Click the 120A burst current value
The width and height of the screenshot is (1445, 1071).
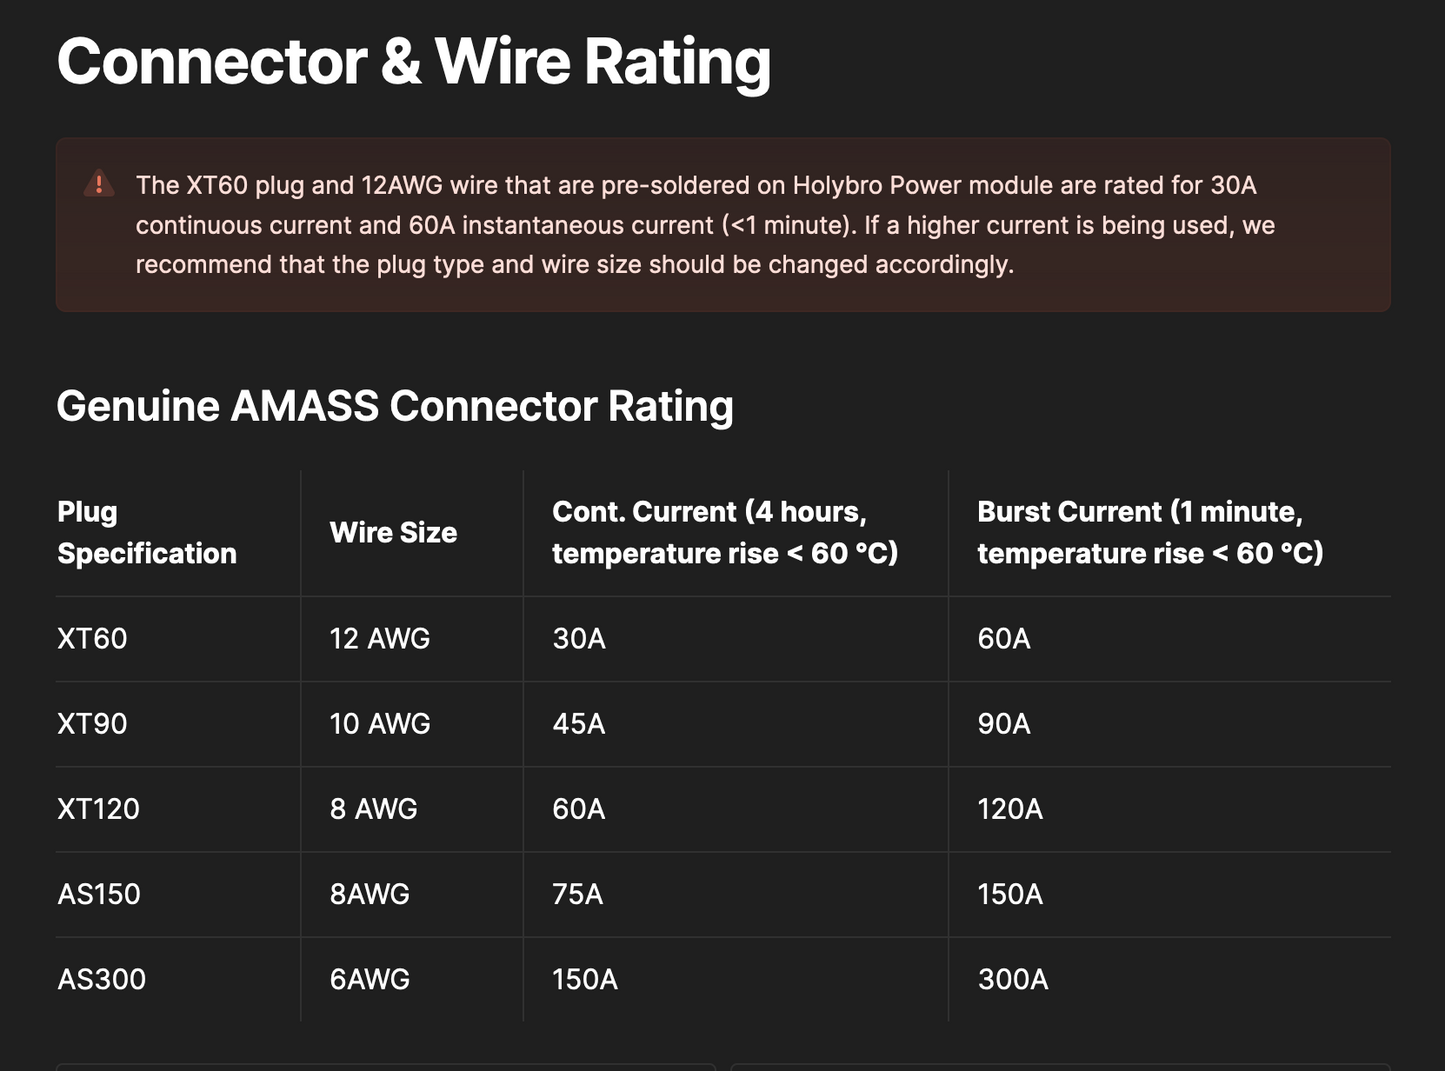pos(1010,808)
